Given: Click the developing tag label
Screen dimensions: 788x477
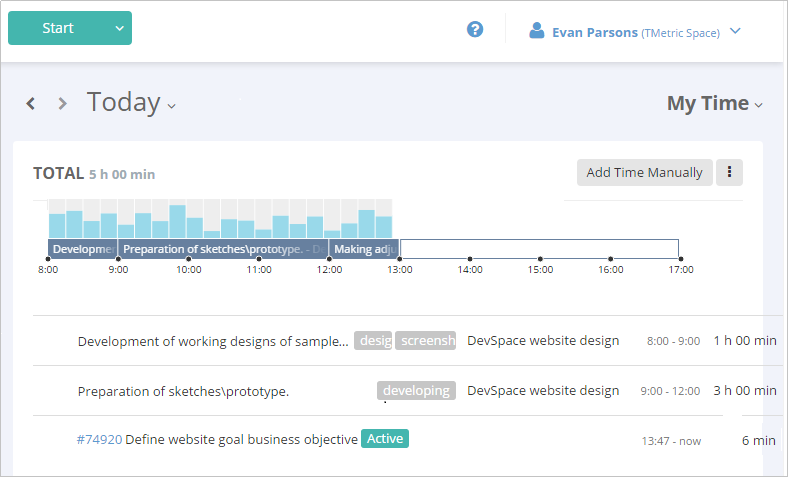Looking at the screenshot, I should [x=416, y=391].
